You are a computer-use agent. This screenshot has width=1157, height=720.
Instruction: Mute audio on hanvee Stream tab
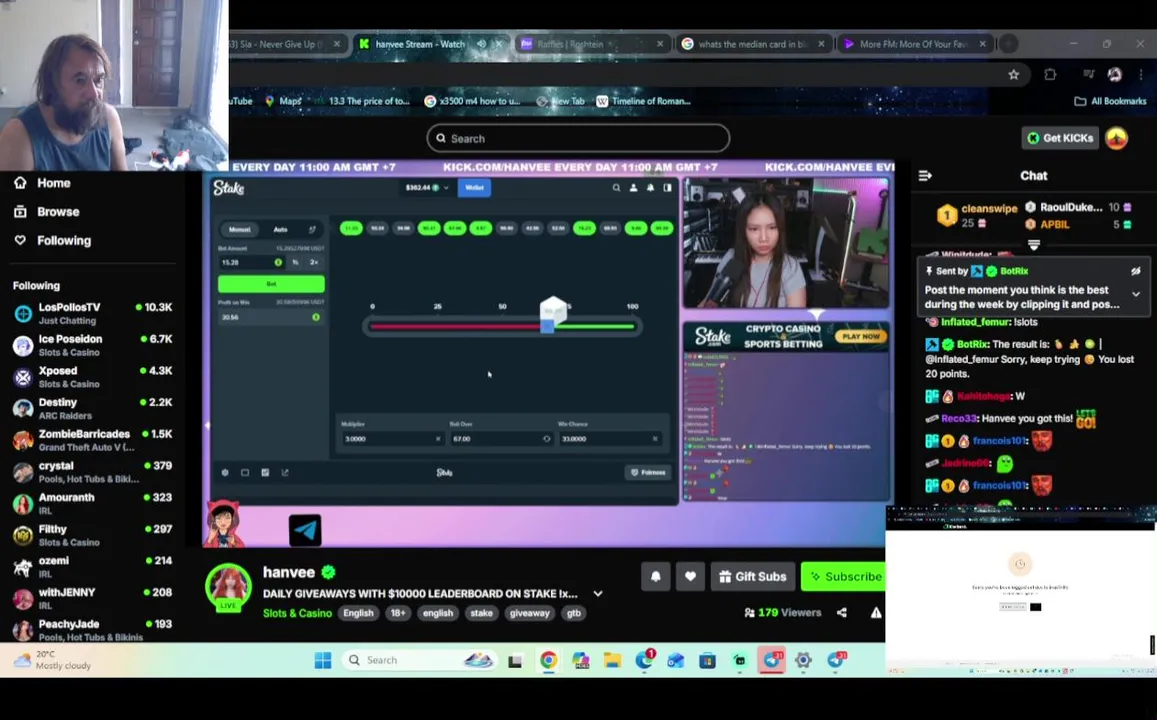click(481, 44)
